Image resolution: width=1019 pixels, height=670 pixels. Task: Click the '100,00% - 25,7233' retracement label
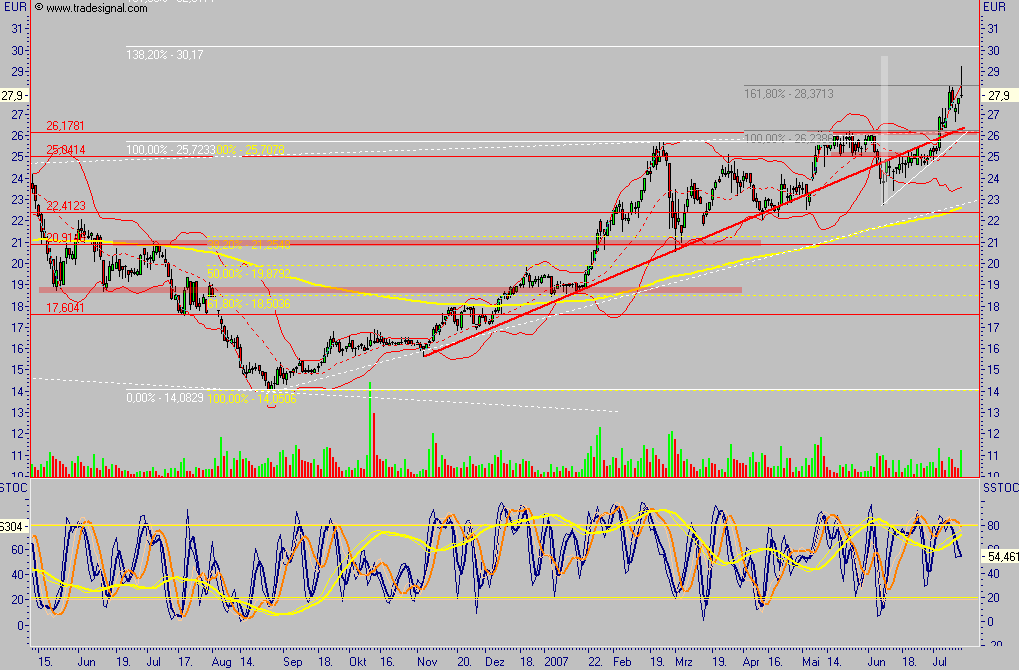click(x=171, y=149)
